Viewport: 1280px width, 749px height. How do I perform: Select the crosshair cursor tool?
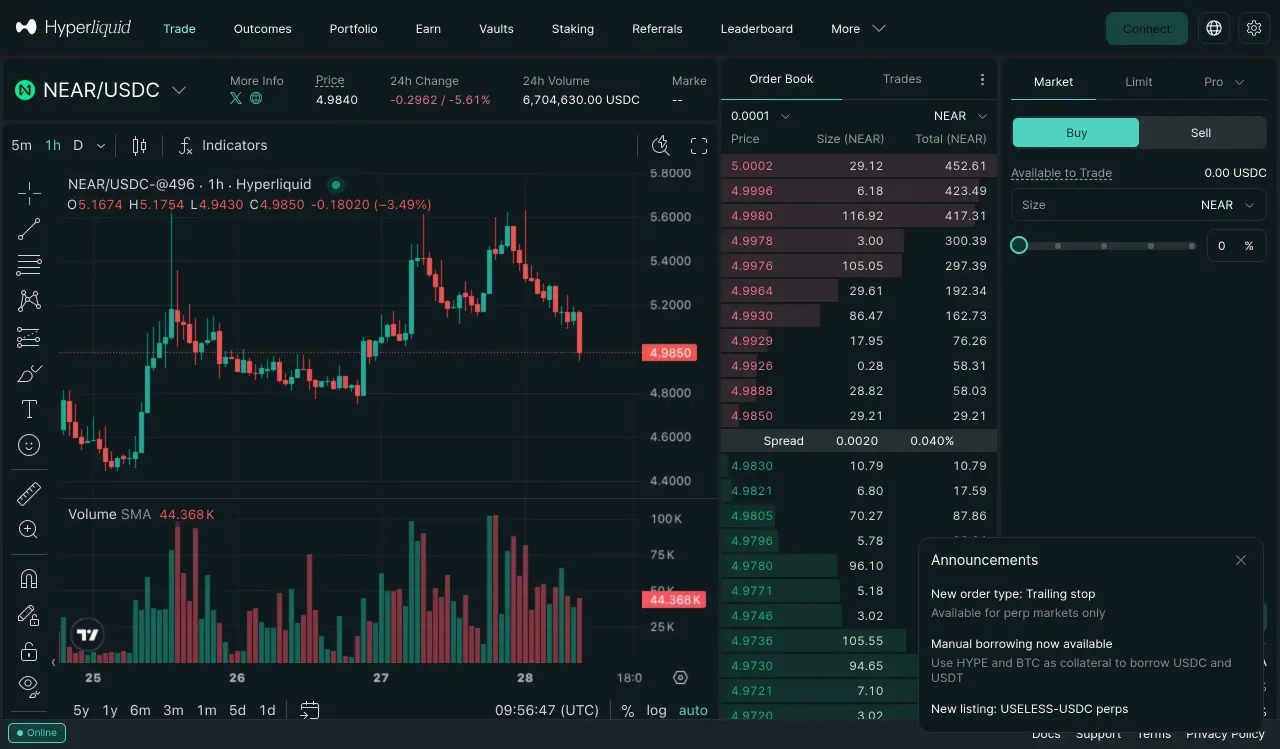tap(29, 193)
